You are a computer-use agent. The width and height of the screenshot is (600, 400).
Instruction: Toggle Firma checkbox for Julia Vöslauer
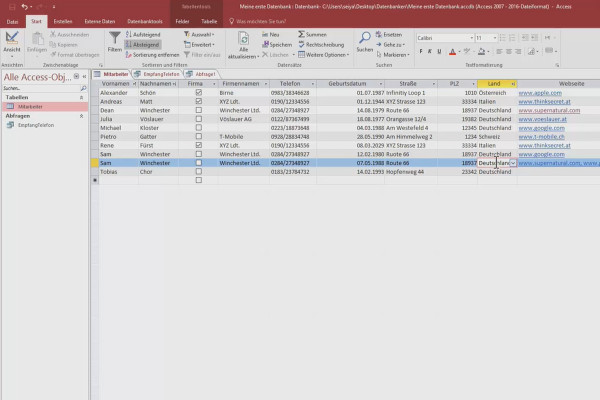coord(199,119)
